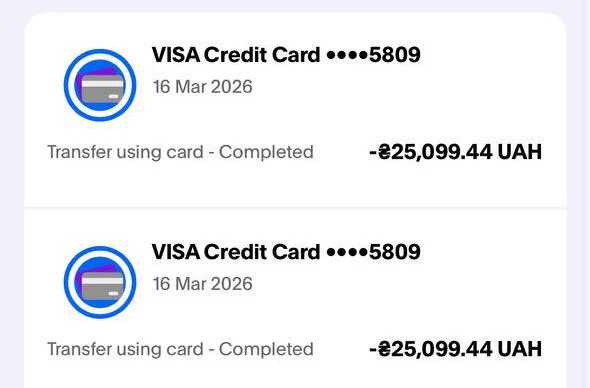This screenshot has height=388, width=590.
Task: View the bottom -₴25,099.44 UAH amount
Action: pos(456,349)
